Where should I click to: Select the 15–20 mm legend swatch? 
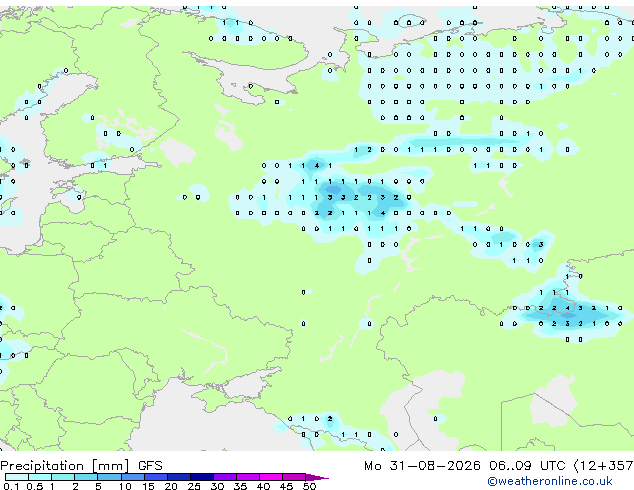156,477
